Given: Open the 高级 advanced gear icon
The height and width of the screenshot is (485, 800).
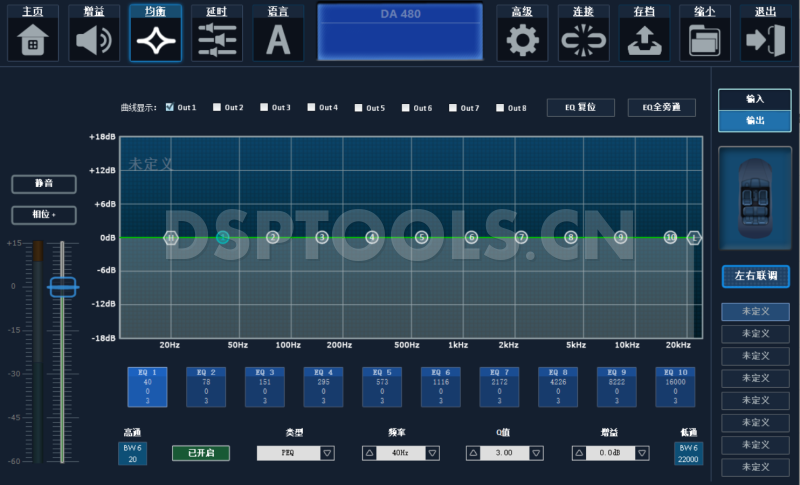Looking at the screenshot, I should tap(522, 33).
